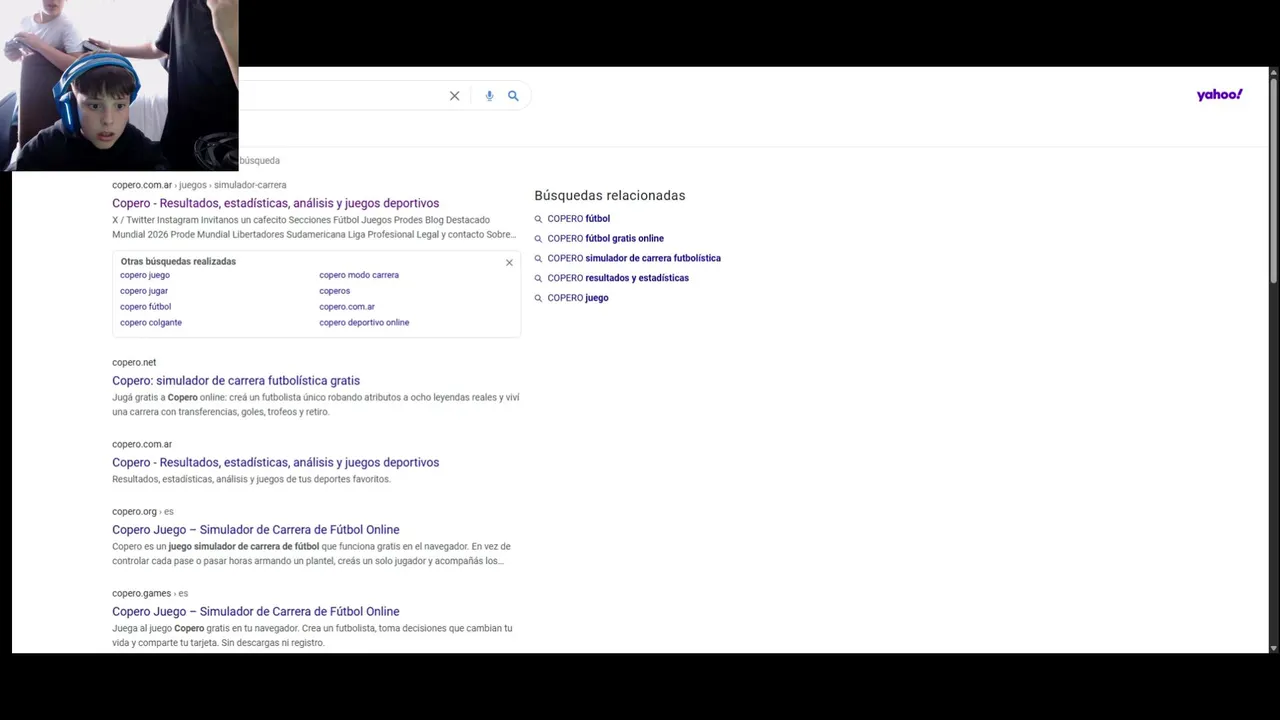Select the "copero deportivo online" suggestion

(x=364, y=323)
